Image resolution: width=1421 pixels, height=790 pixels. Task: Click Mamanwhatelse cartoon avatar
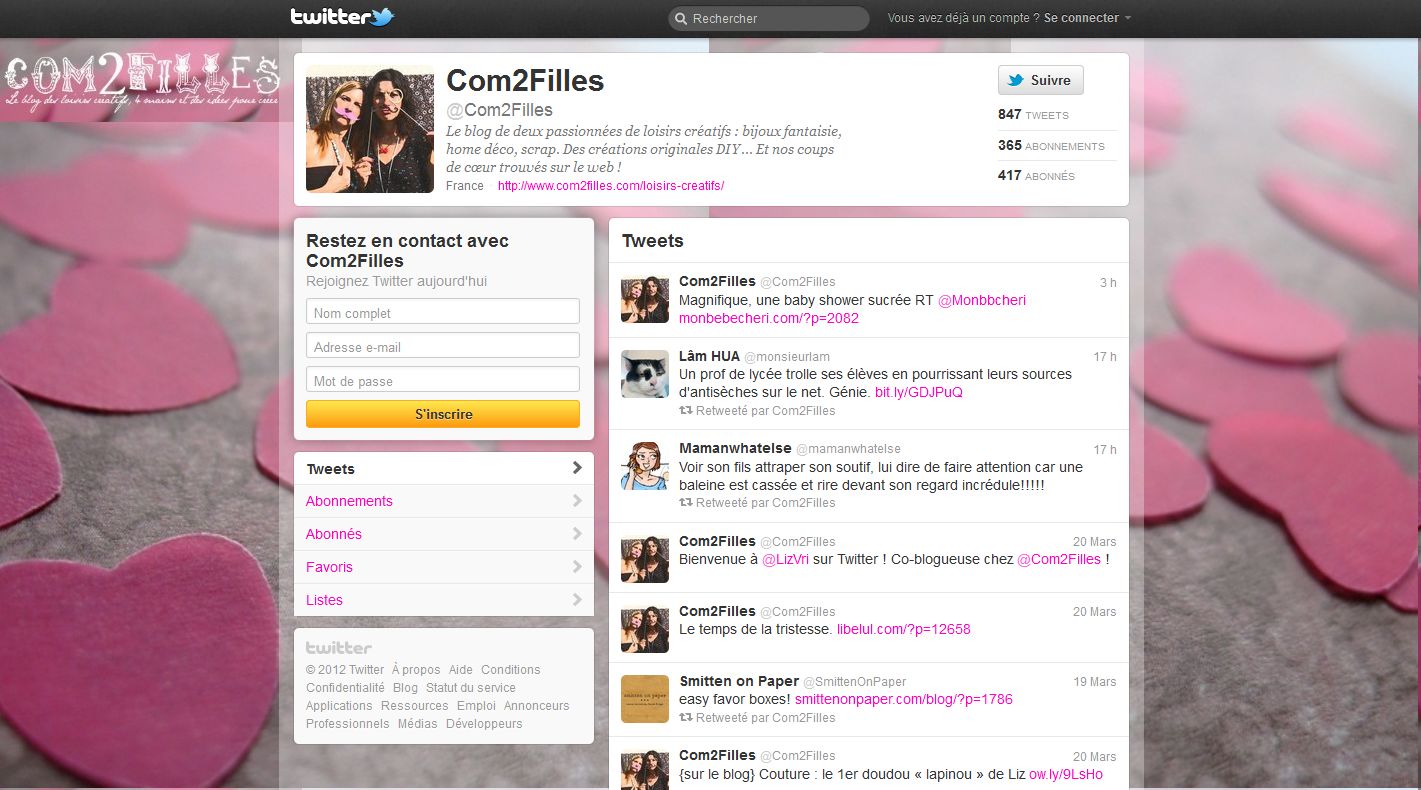(645, 466)
